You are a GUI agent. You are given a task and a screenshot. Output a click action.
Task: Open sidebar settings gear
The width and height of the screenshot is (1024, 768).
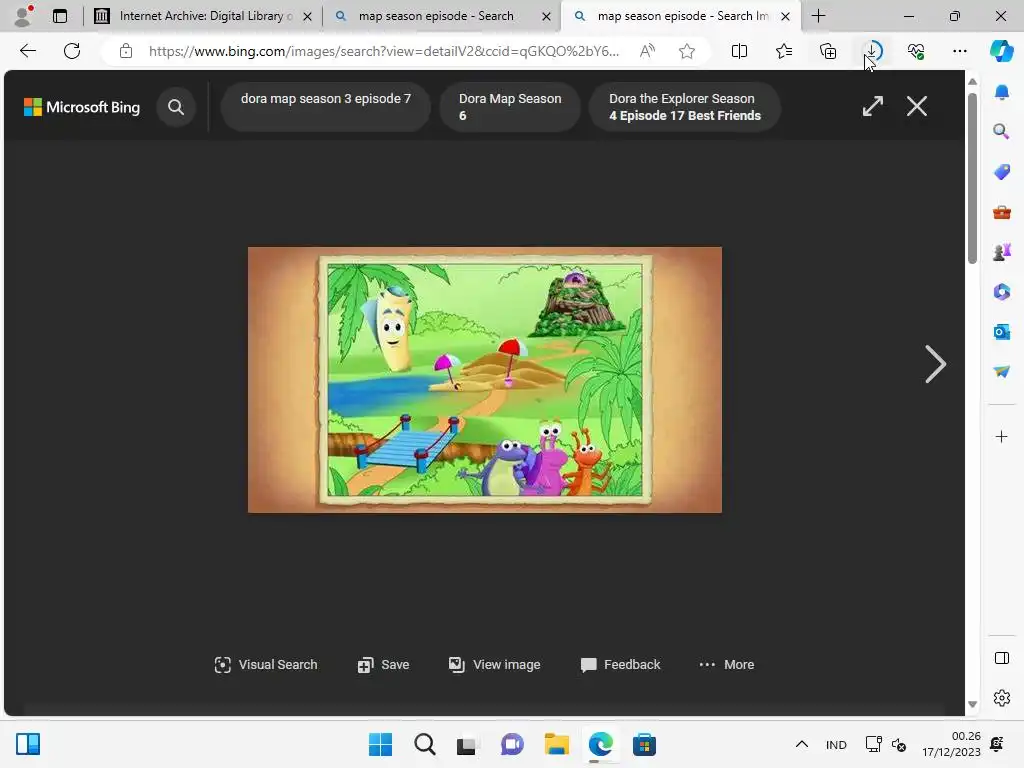1002,698
